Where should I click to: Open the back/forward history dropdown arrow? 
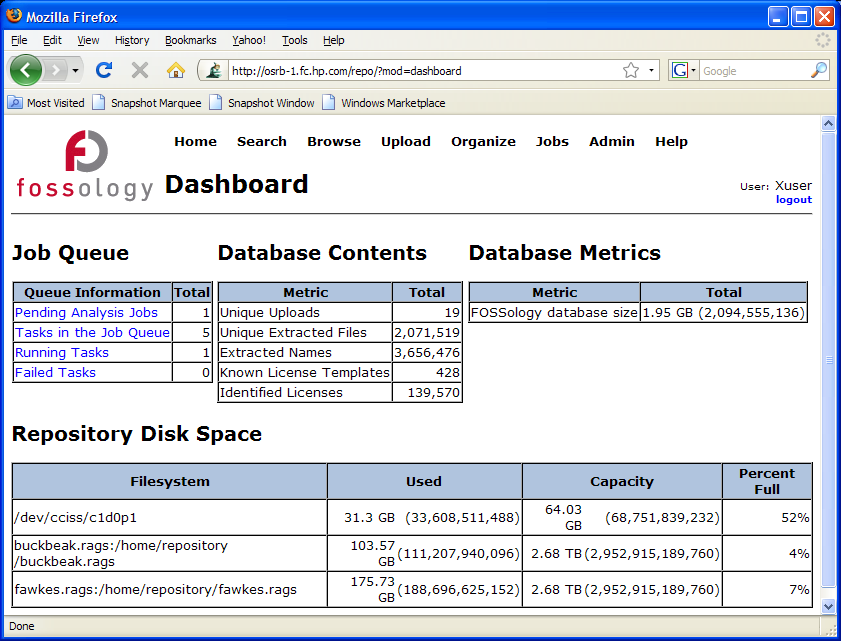tap(75, 71)
